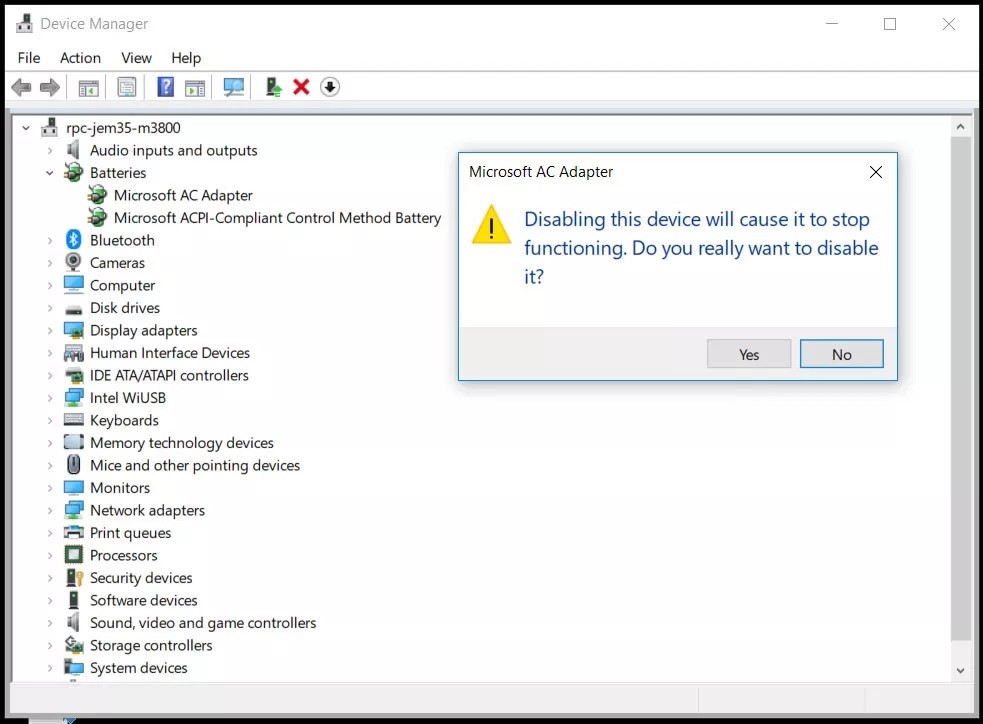Click the Bluetooth category icon
This screenshot has width=983, height=724.
(73, 240)
